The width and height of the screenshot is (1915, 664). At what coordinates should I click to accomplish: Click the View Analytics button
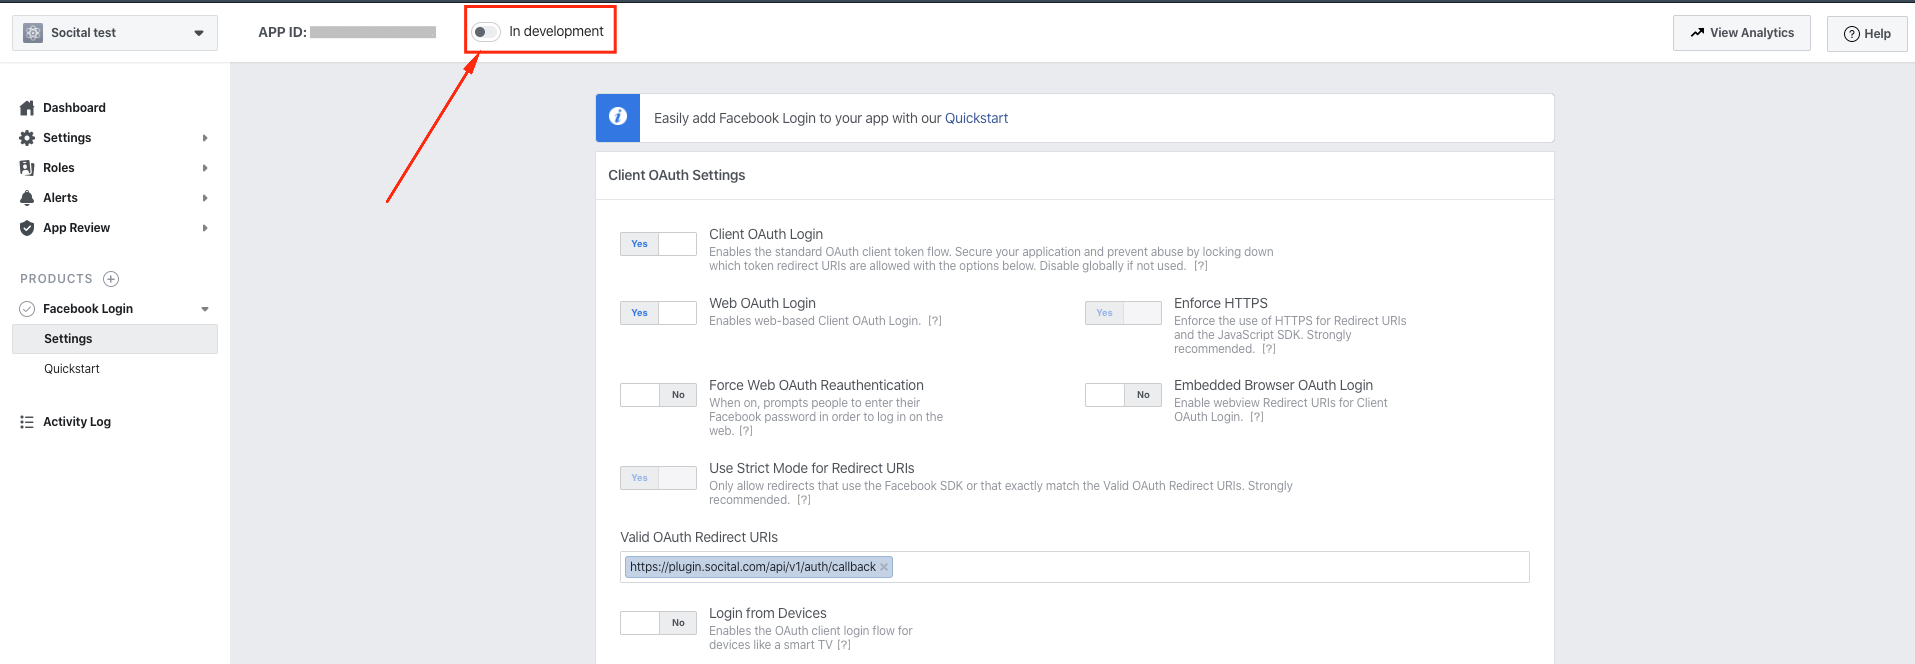point(1742,33)
